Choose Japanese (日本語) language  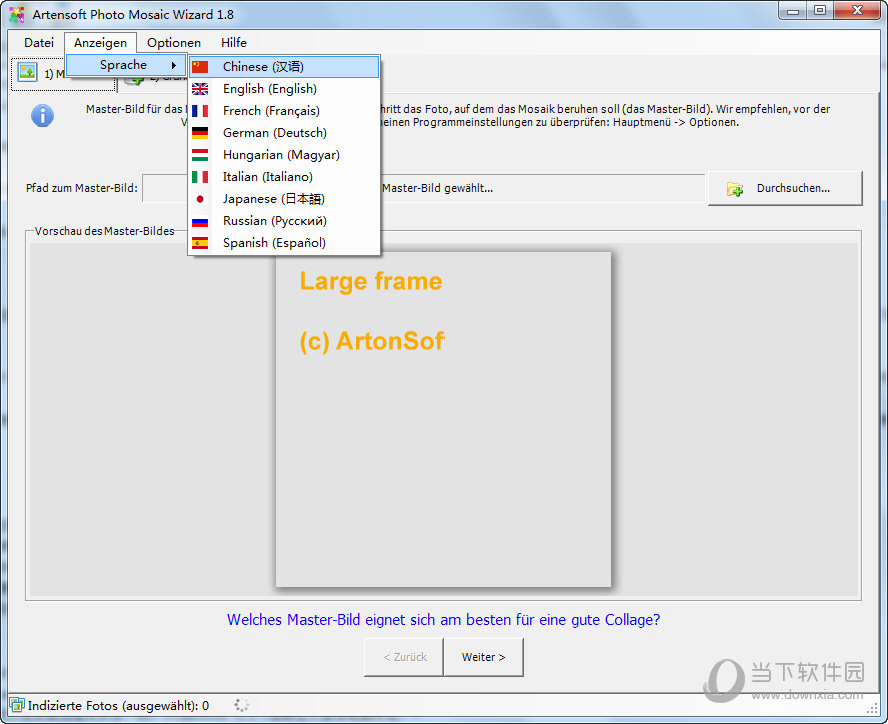click(x=284, y=199)
